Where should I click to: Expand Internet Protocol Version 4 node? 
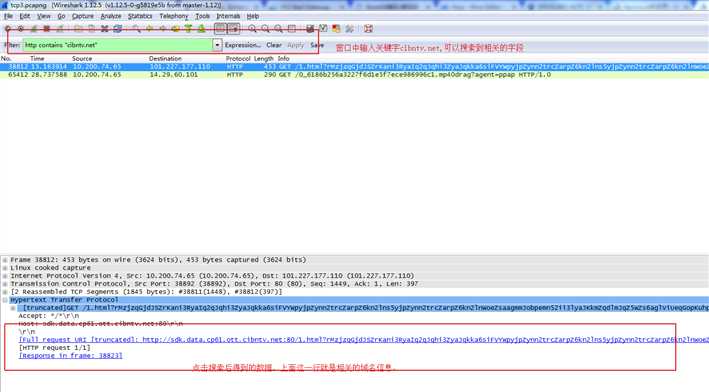(5, 276)
